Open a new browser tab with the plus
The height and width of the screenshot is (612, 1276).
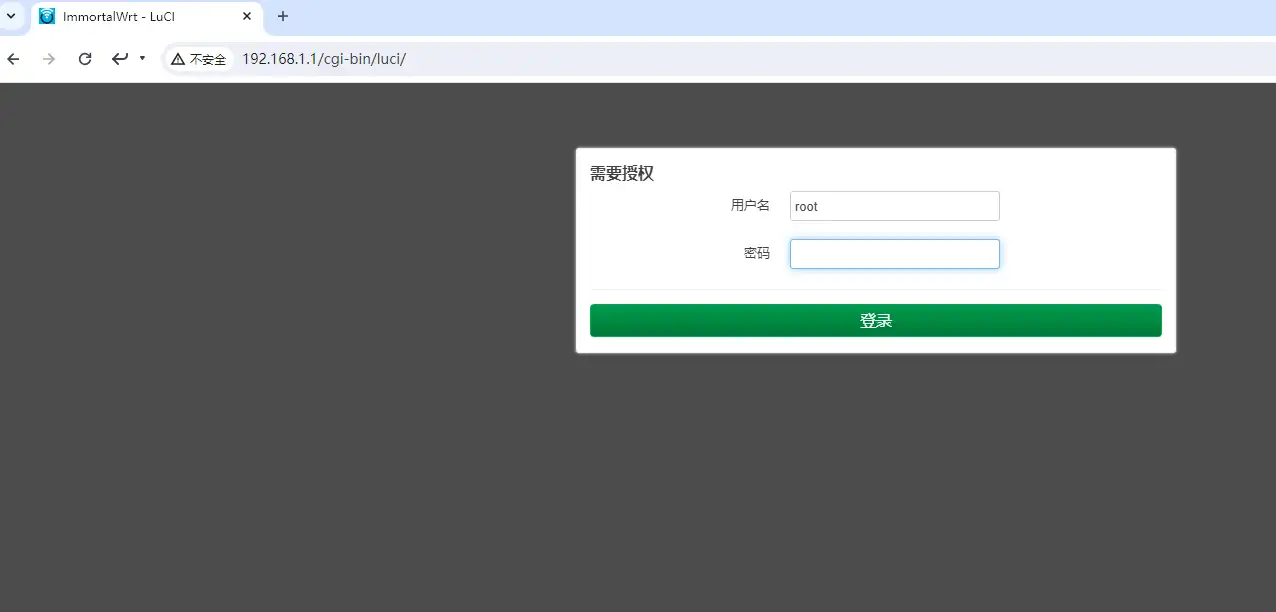pos(282,16)
